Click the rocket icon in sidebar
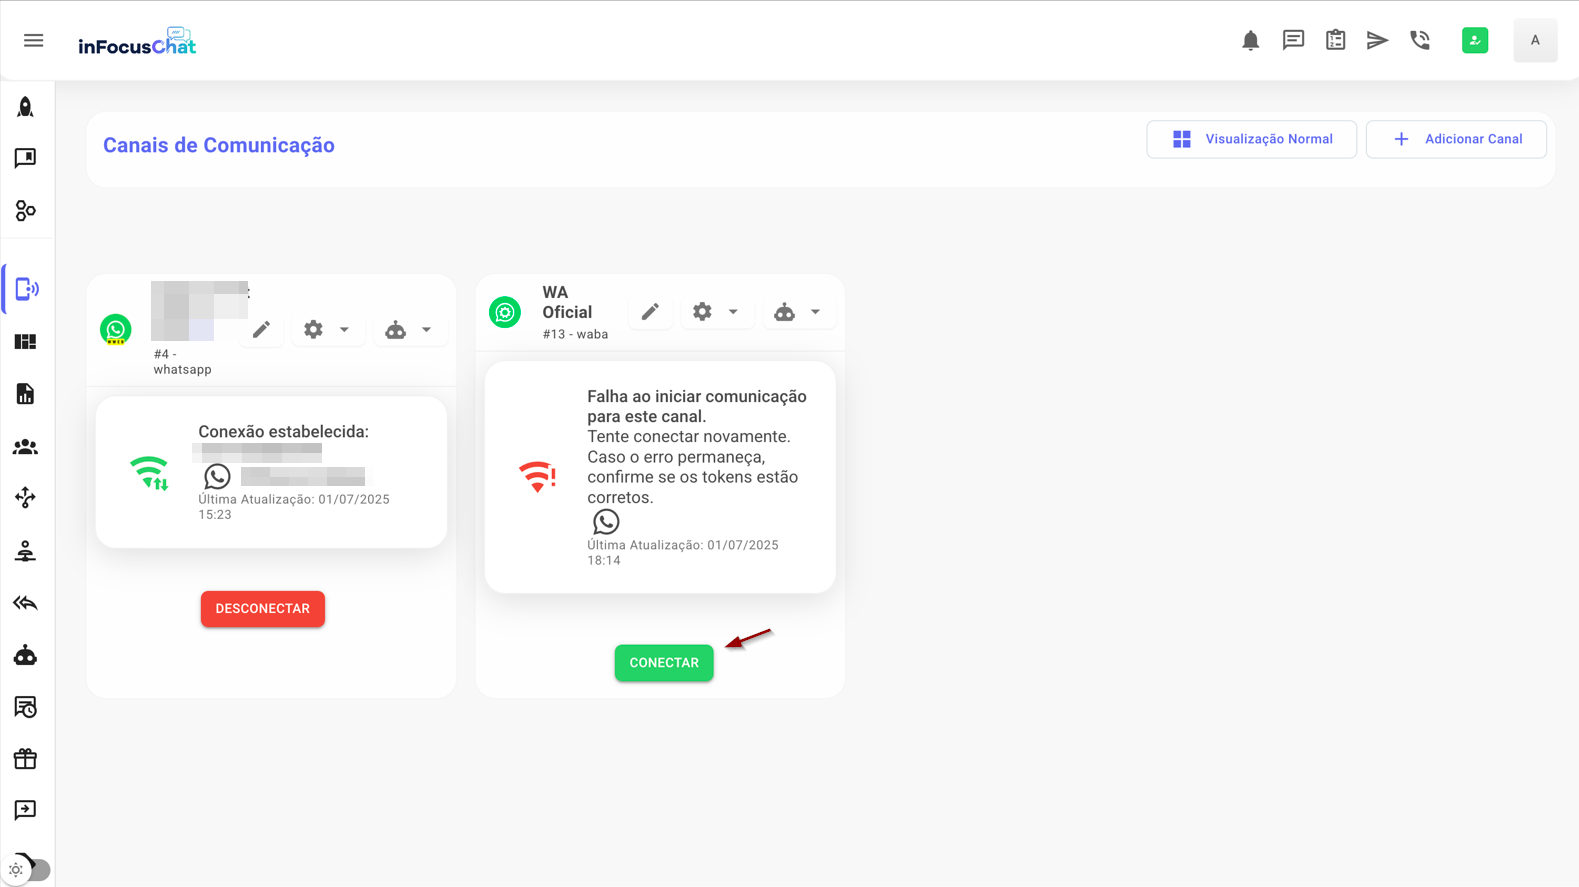1579x887 pixels. tap(26, 107)
